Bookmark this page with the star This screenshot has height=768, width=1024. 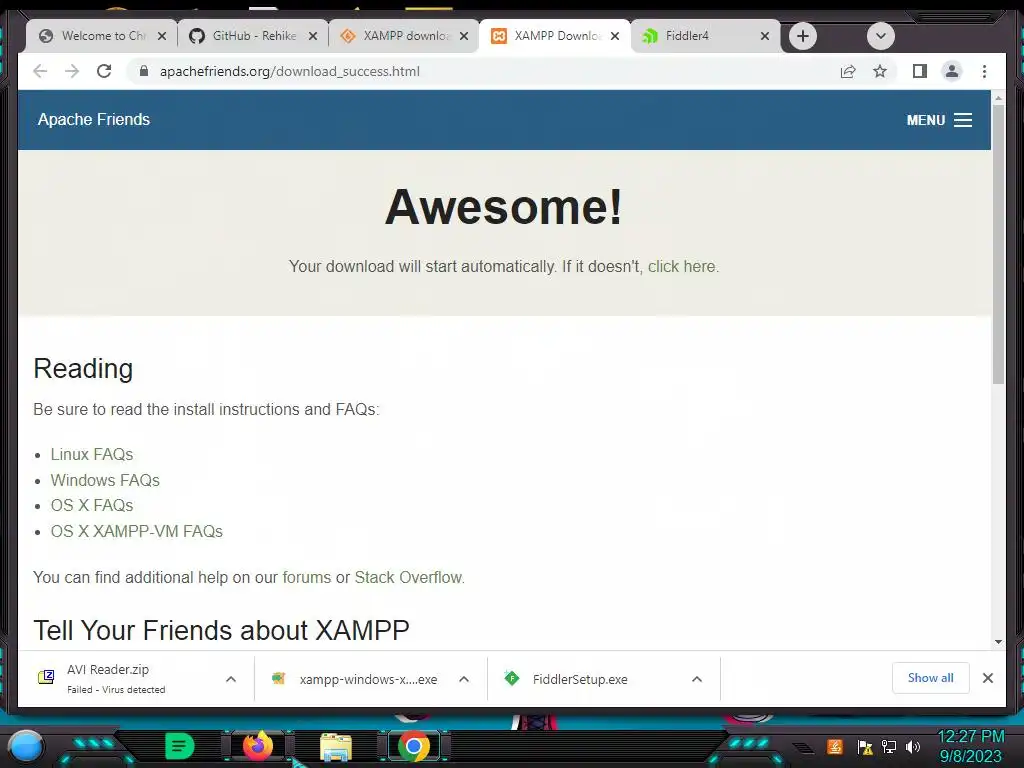tap(880, 71)
